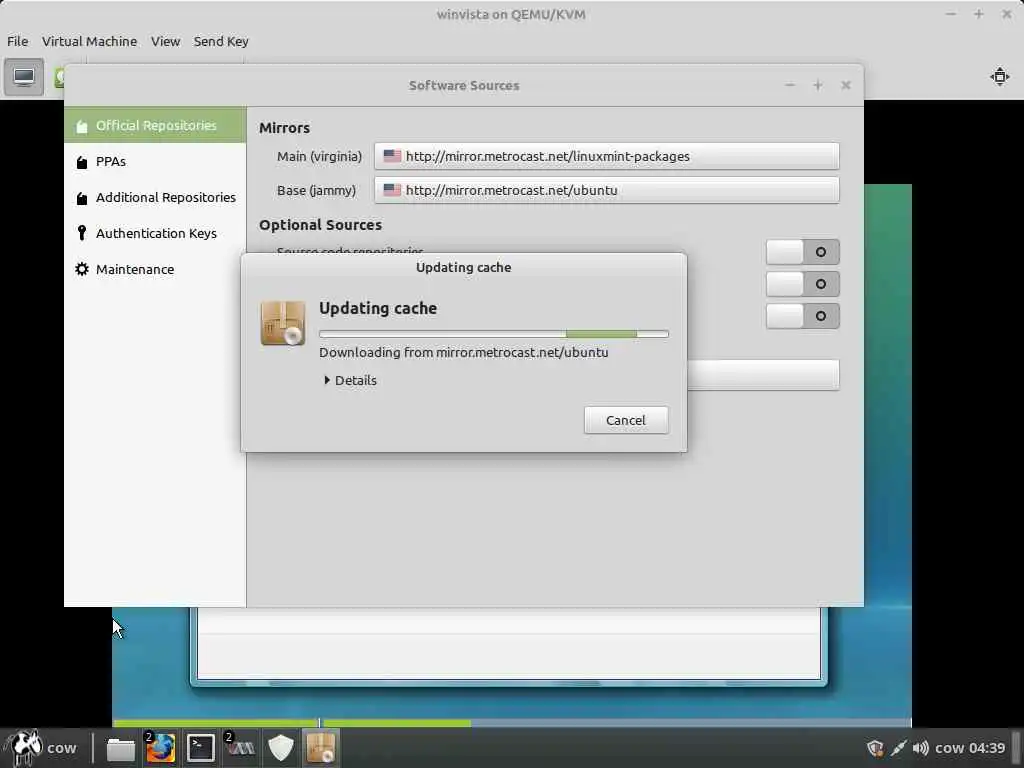
Task: Select the PPAs tab in sidebar
Action: pos(155,161)
